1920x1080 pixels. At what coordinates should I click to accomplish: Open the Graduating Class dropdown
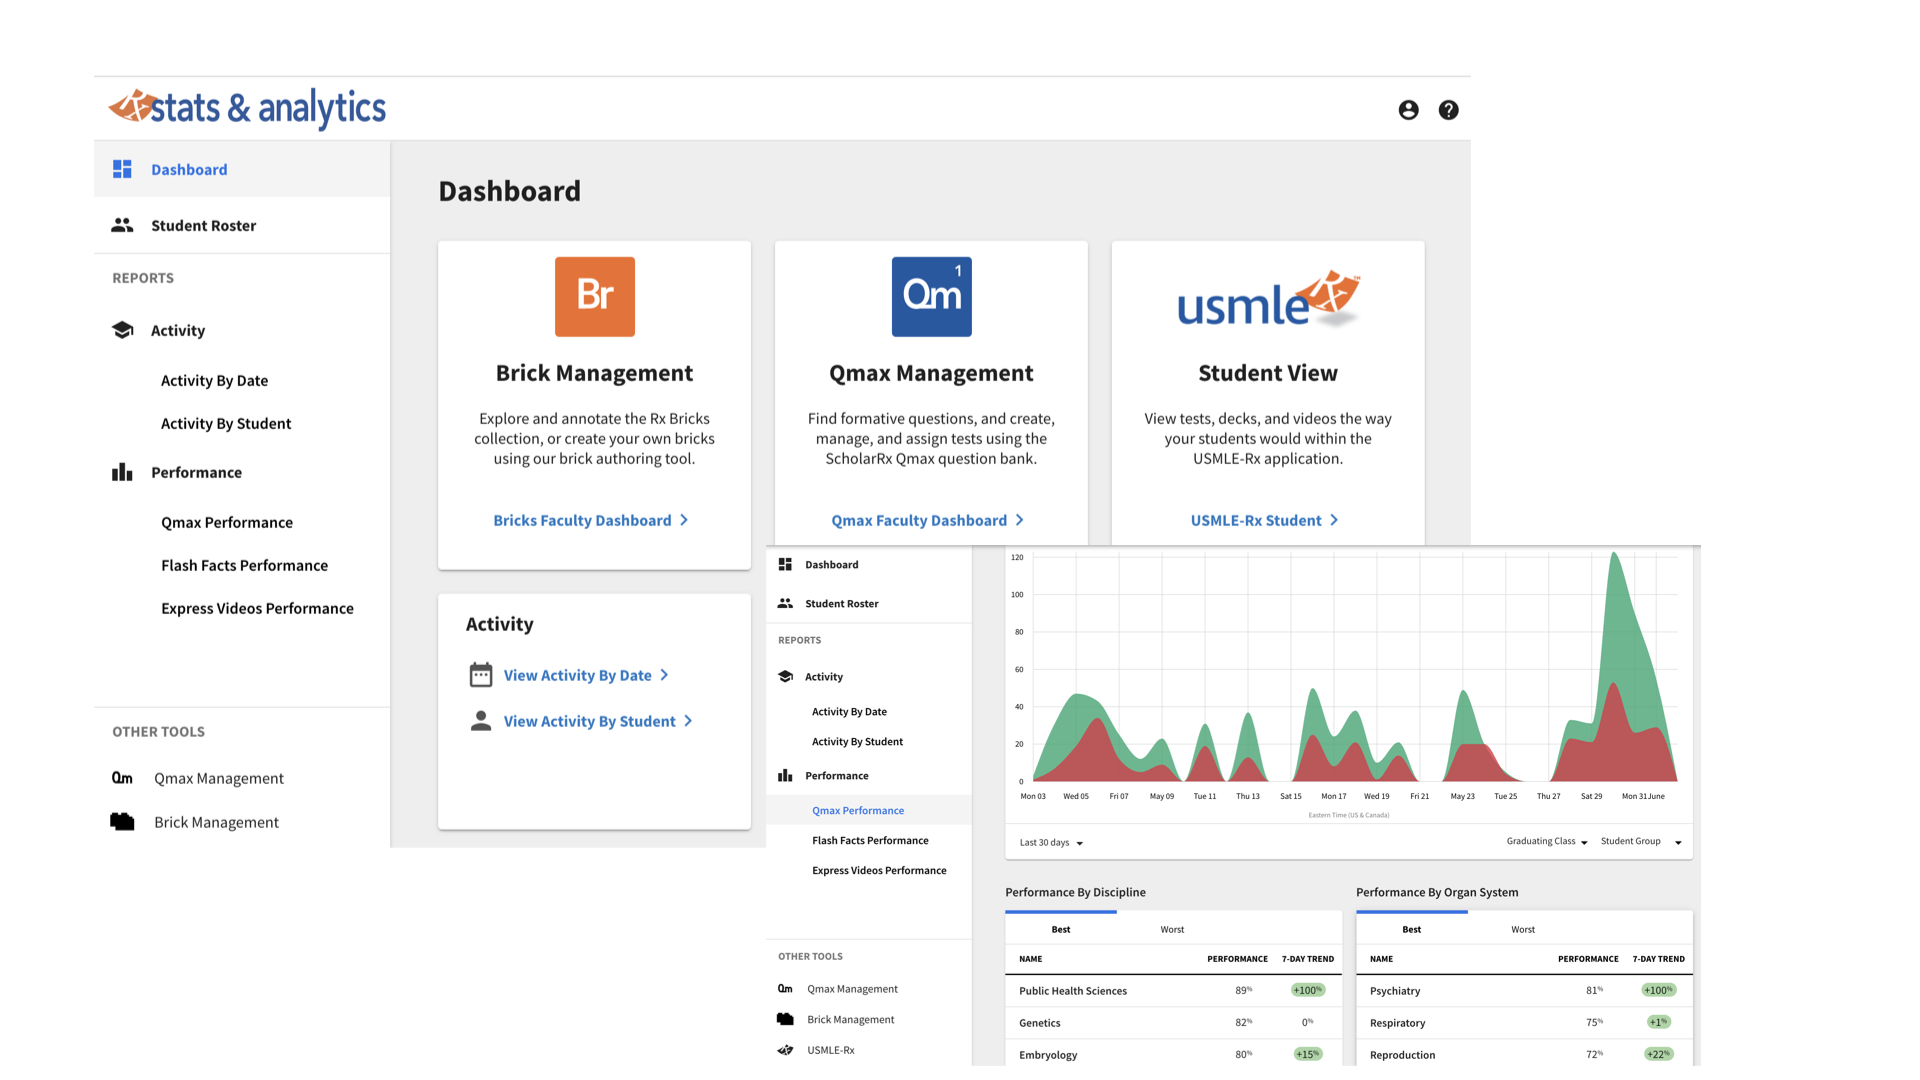[1547, 842]
